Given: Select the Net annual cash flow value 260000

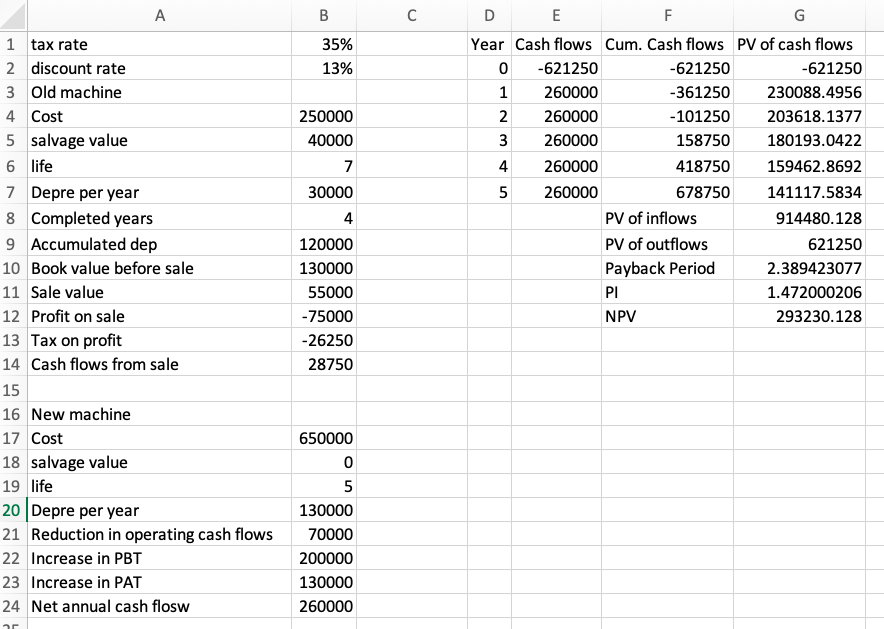Looking at the screenshot, I should 324,606.
